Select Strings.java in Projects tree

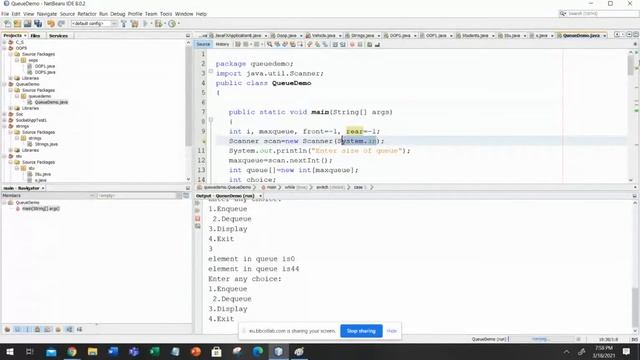click(46, 144)
